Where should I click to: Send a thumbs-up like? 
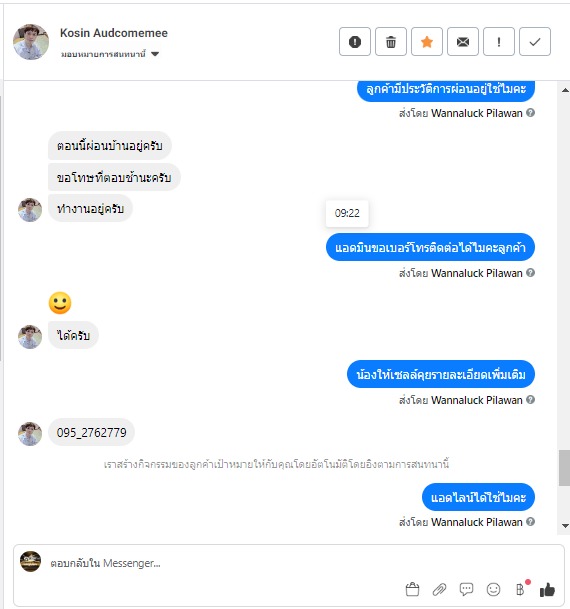click(547, 590)
